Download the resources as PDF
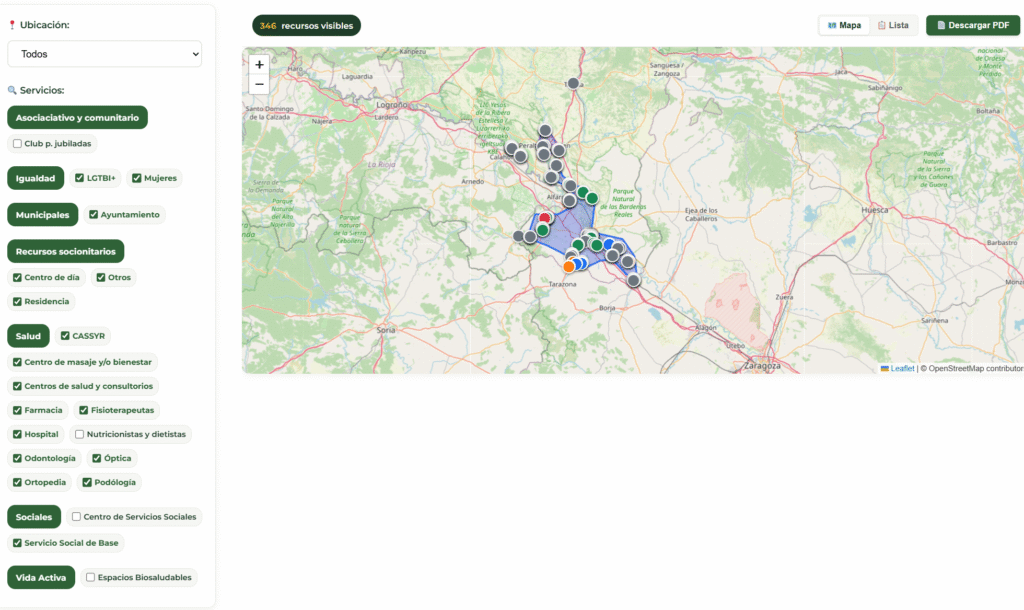1024x610 pixels. 973,25
